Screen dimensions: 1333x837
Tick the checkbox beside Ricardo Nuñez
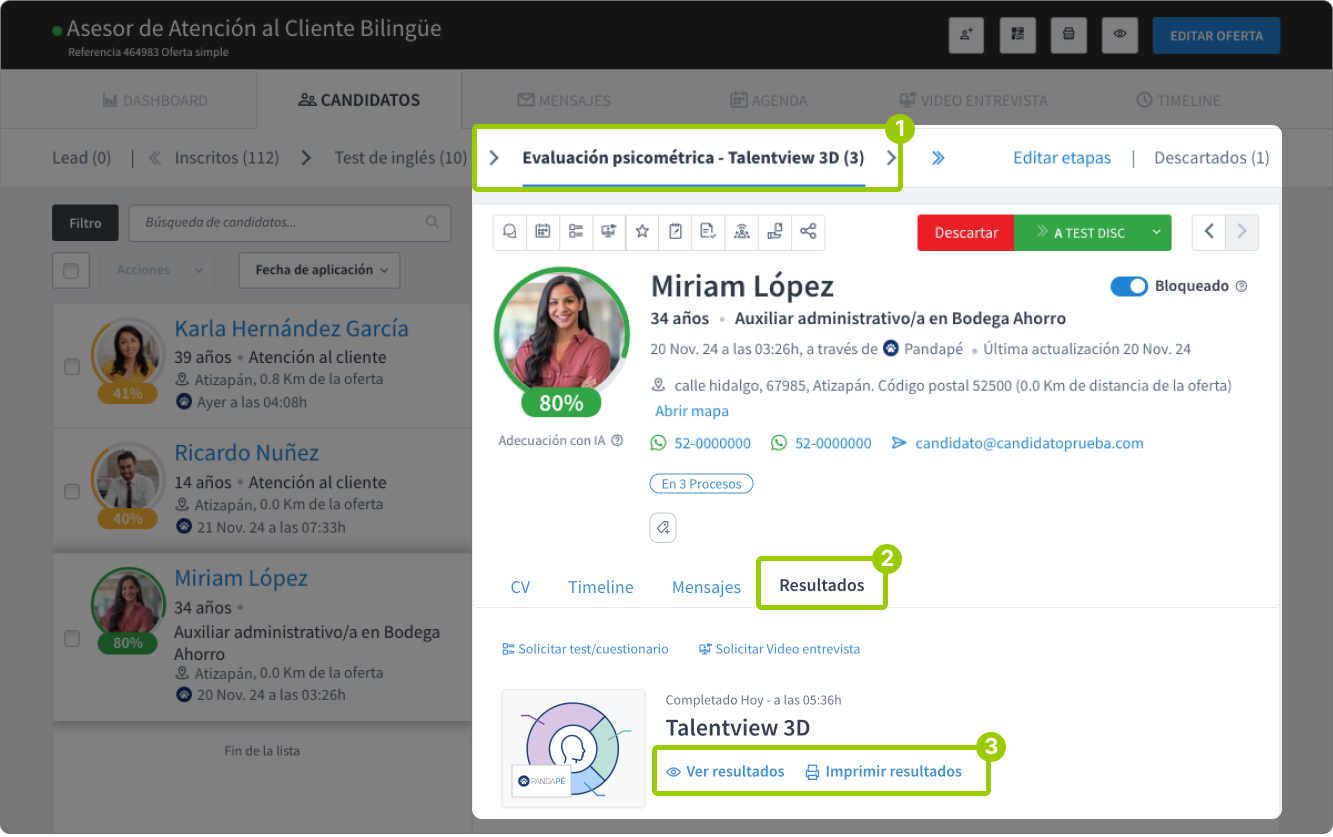pos(72,492)
